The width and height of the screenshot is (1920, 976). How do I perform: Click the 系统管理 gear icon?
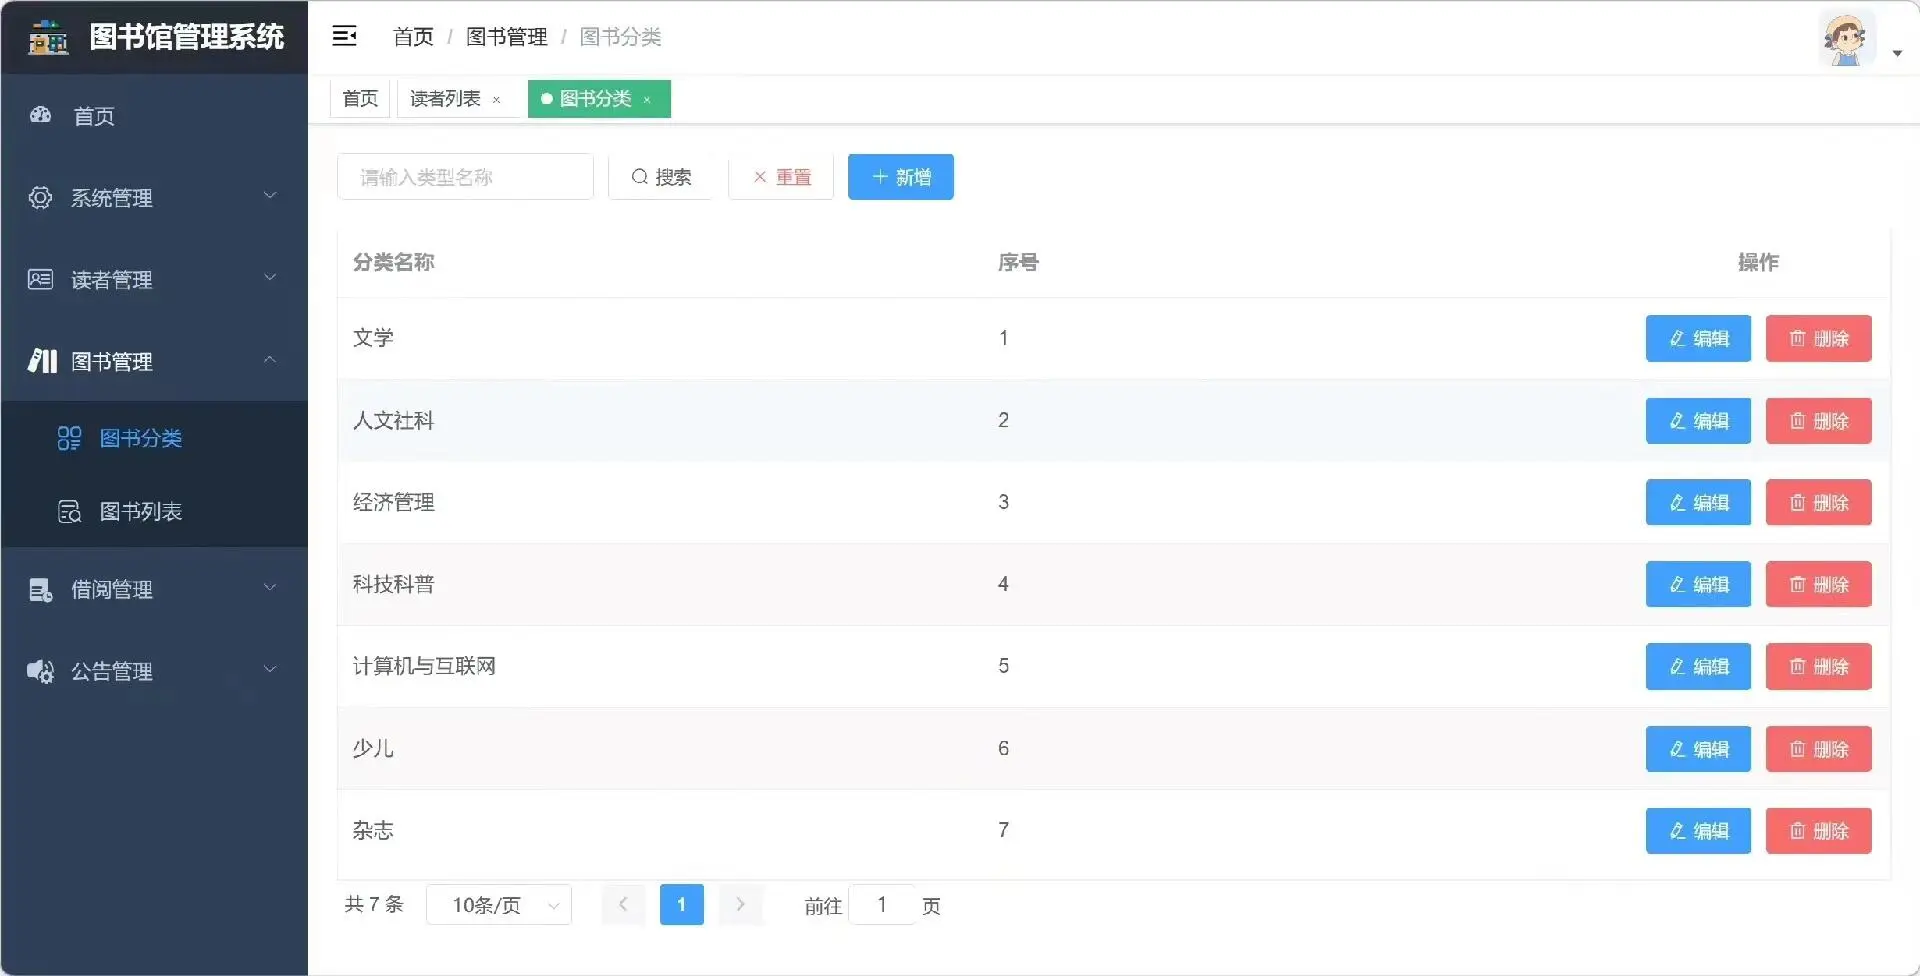click(x=40, y=197)
